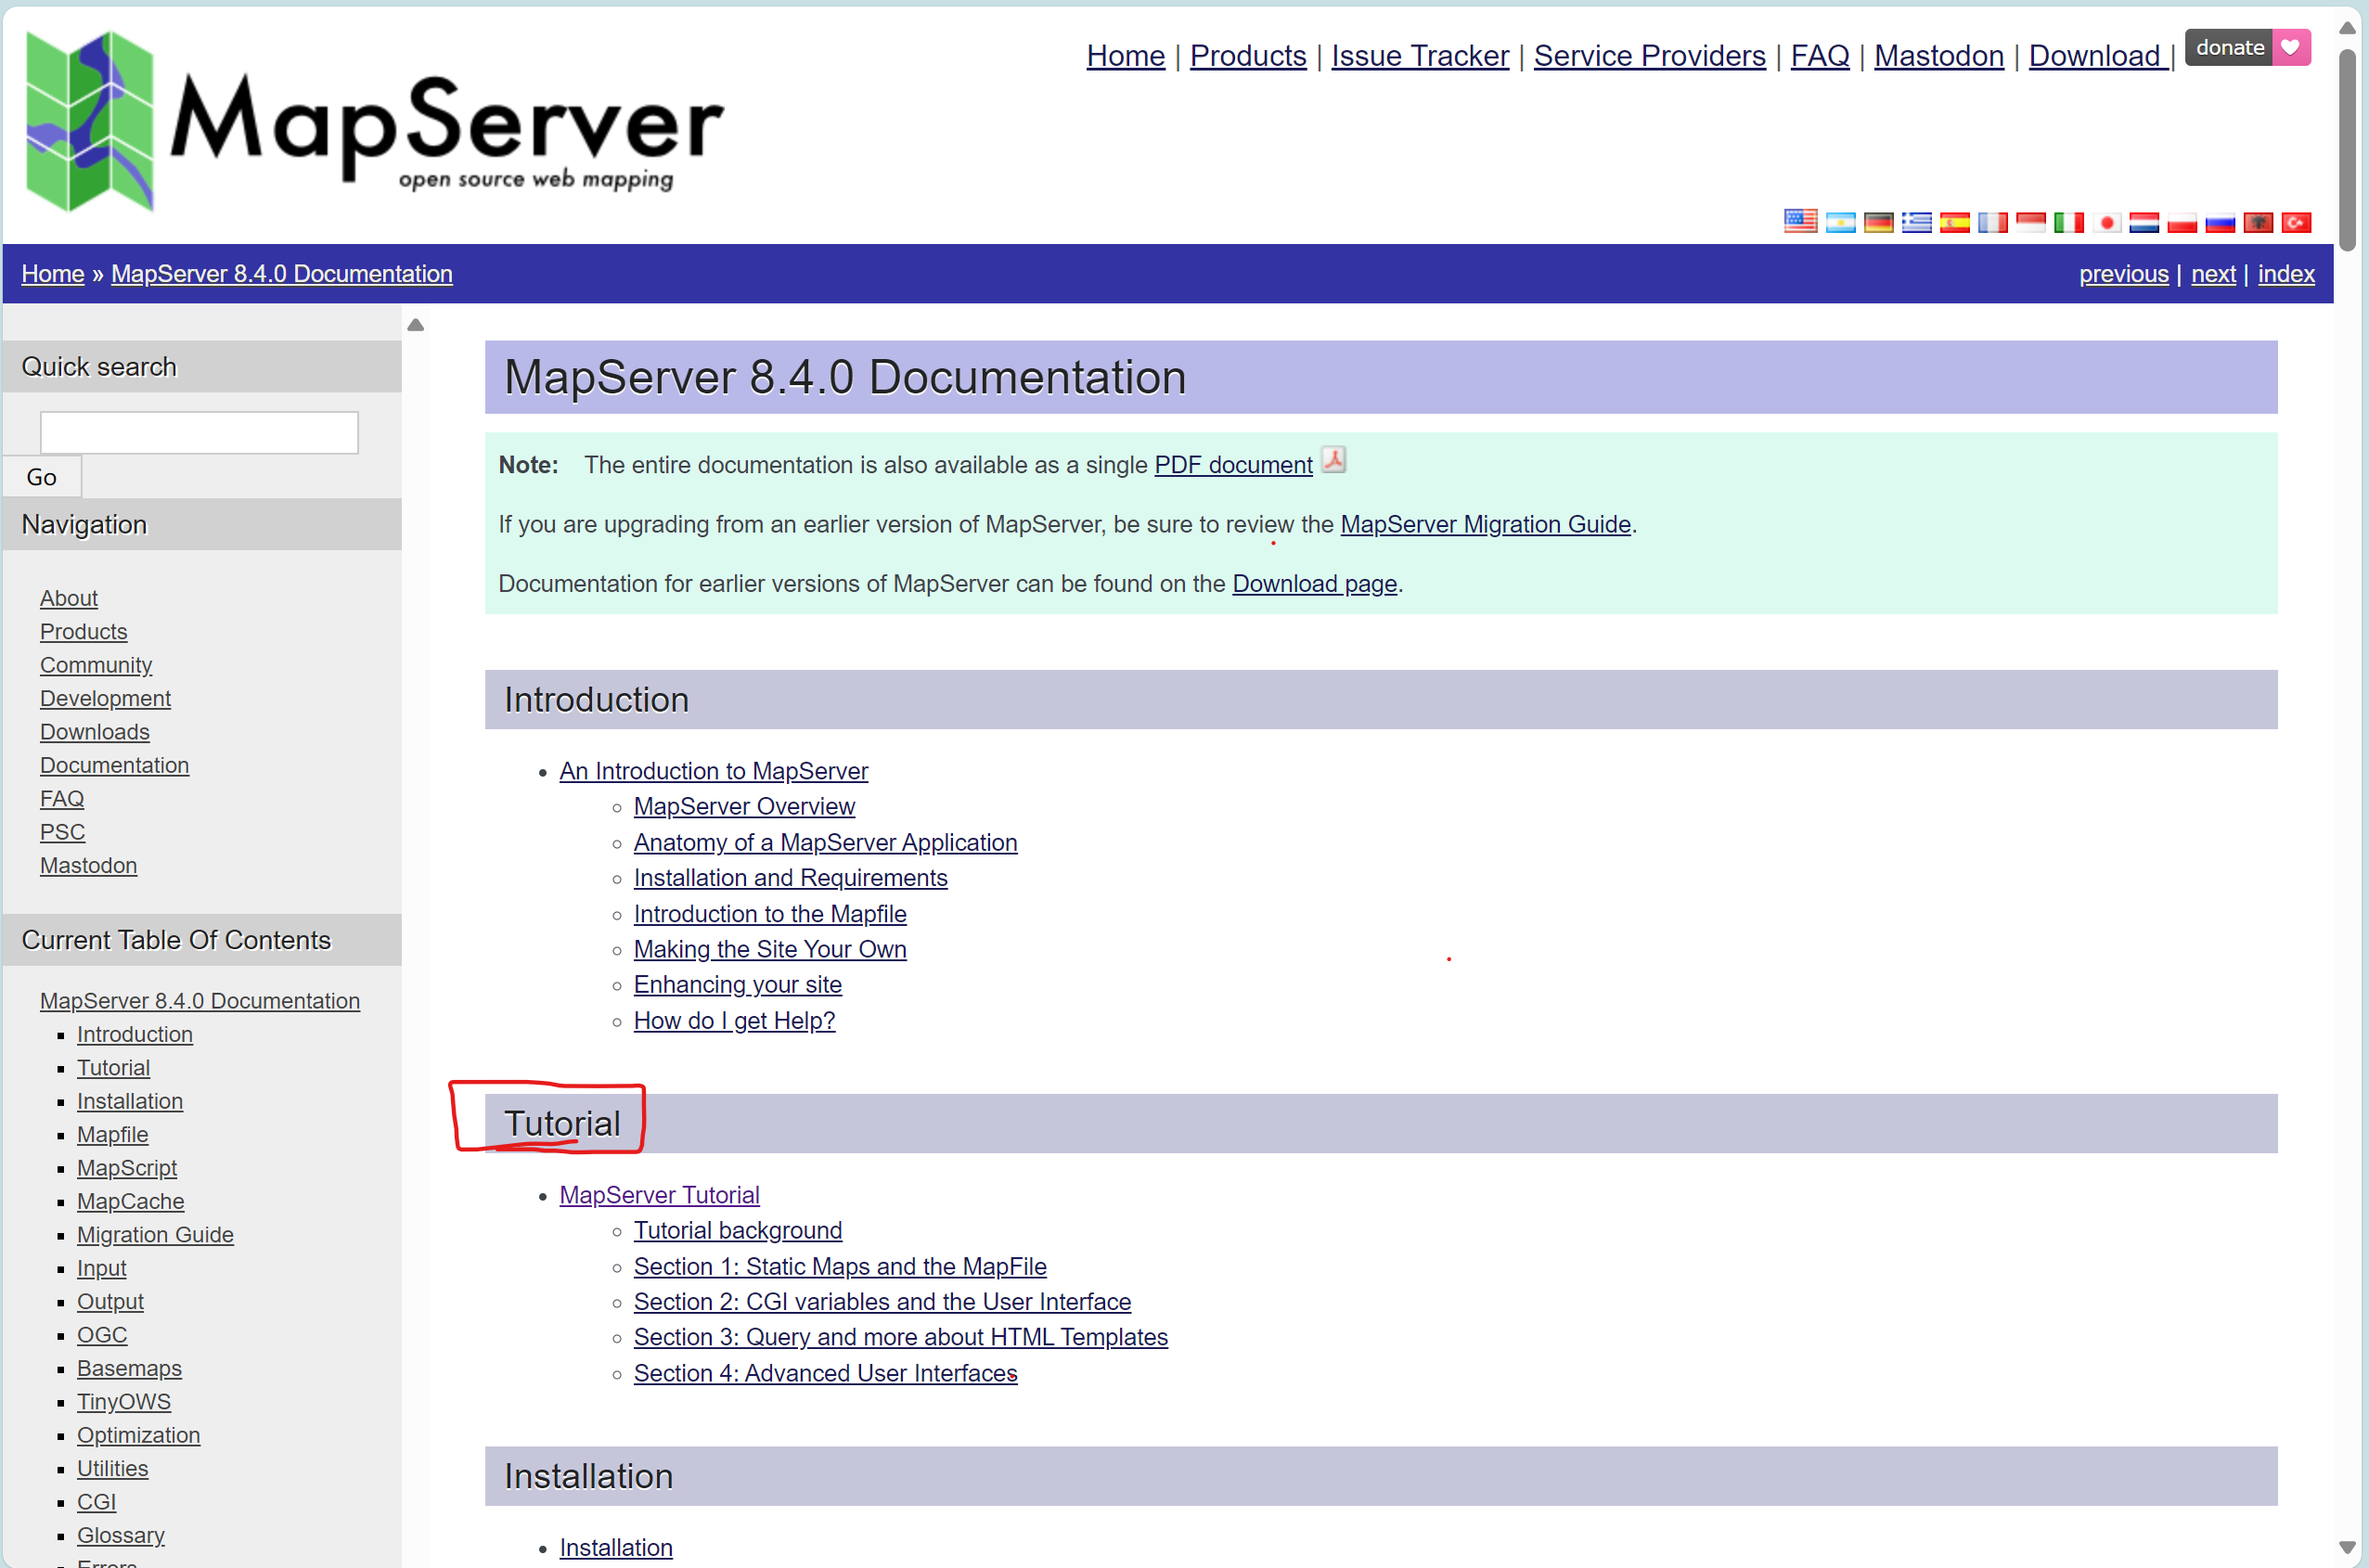Choose the Russian flag language
The height and width of the screenshot is (1568, 2369).
[2220, 222]
